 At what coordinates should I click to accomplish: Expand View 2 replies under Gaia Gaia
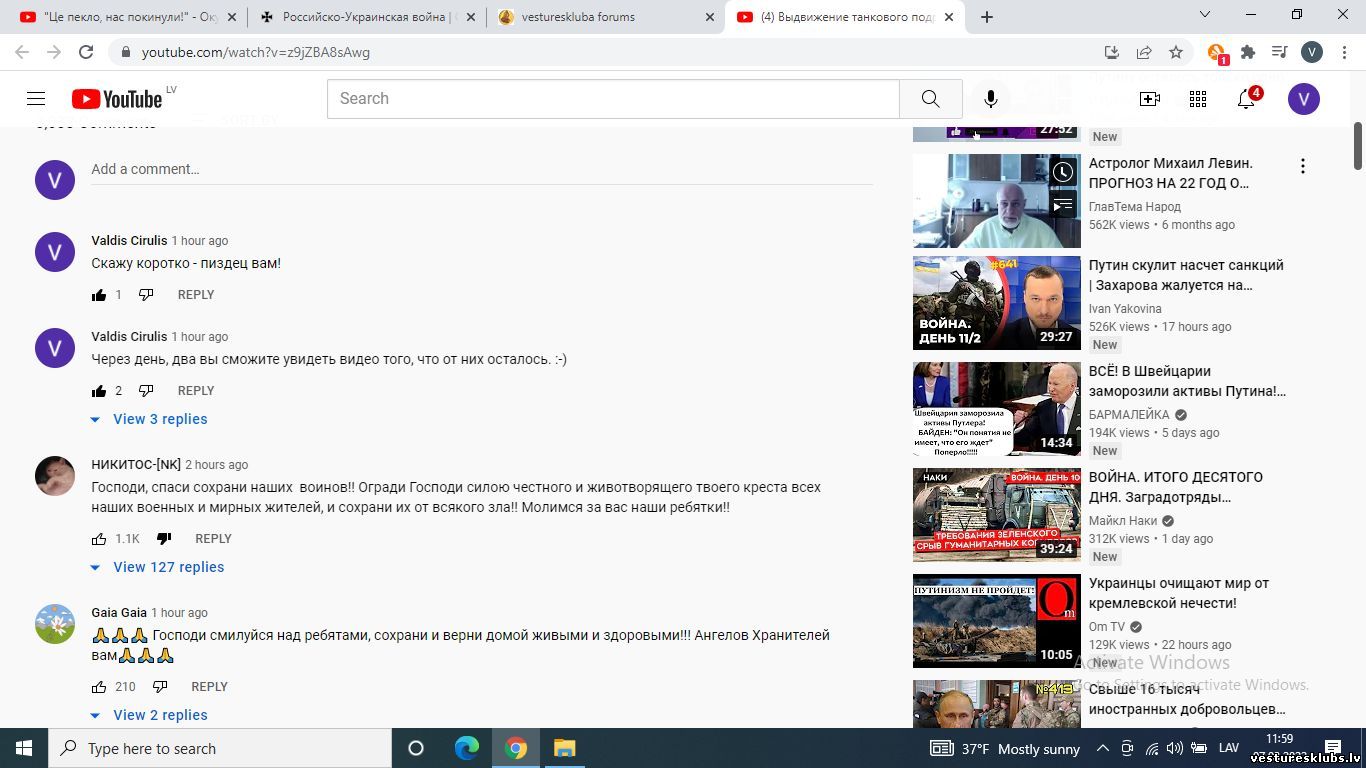coord(149,715)
